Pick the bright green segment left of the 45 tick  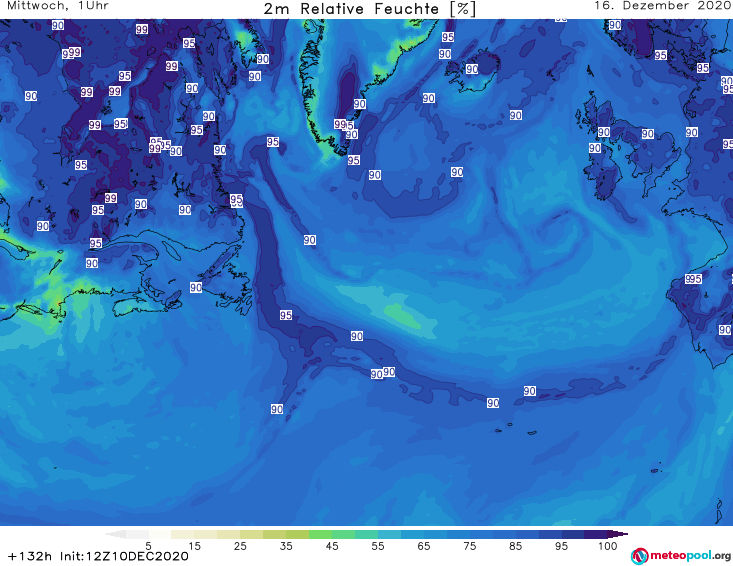pos(320,534)
